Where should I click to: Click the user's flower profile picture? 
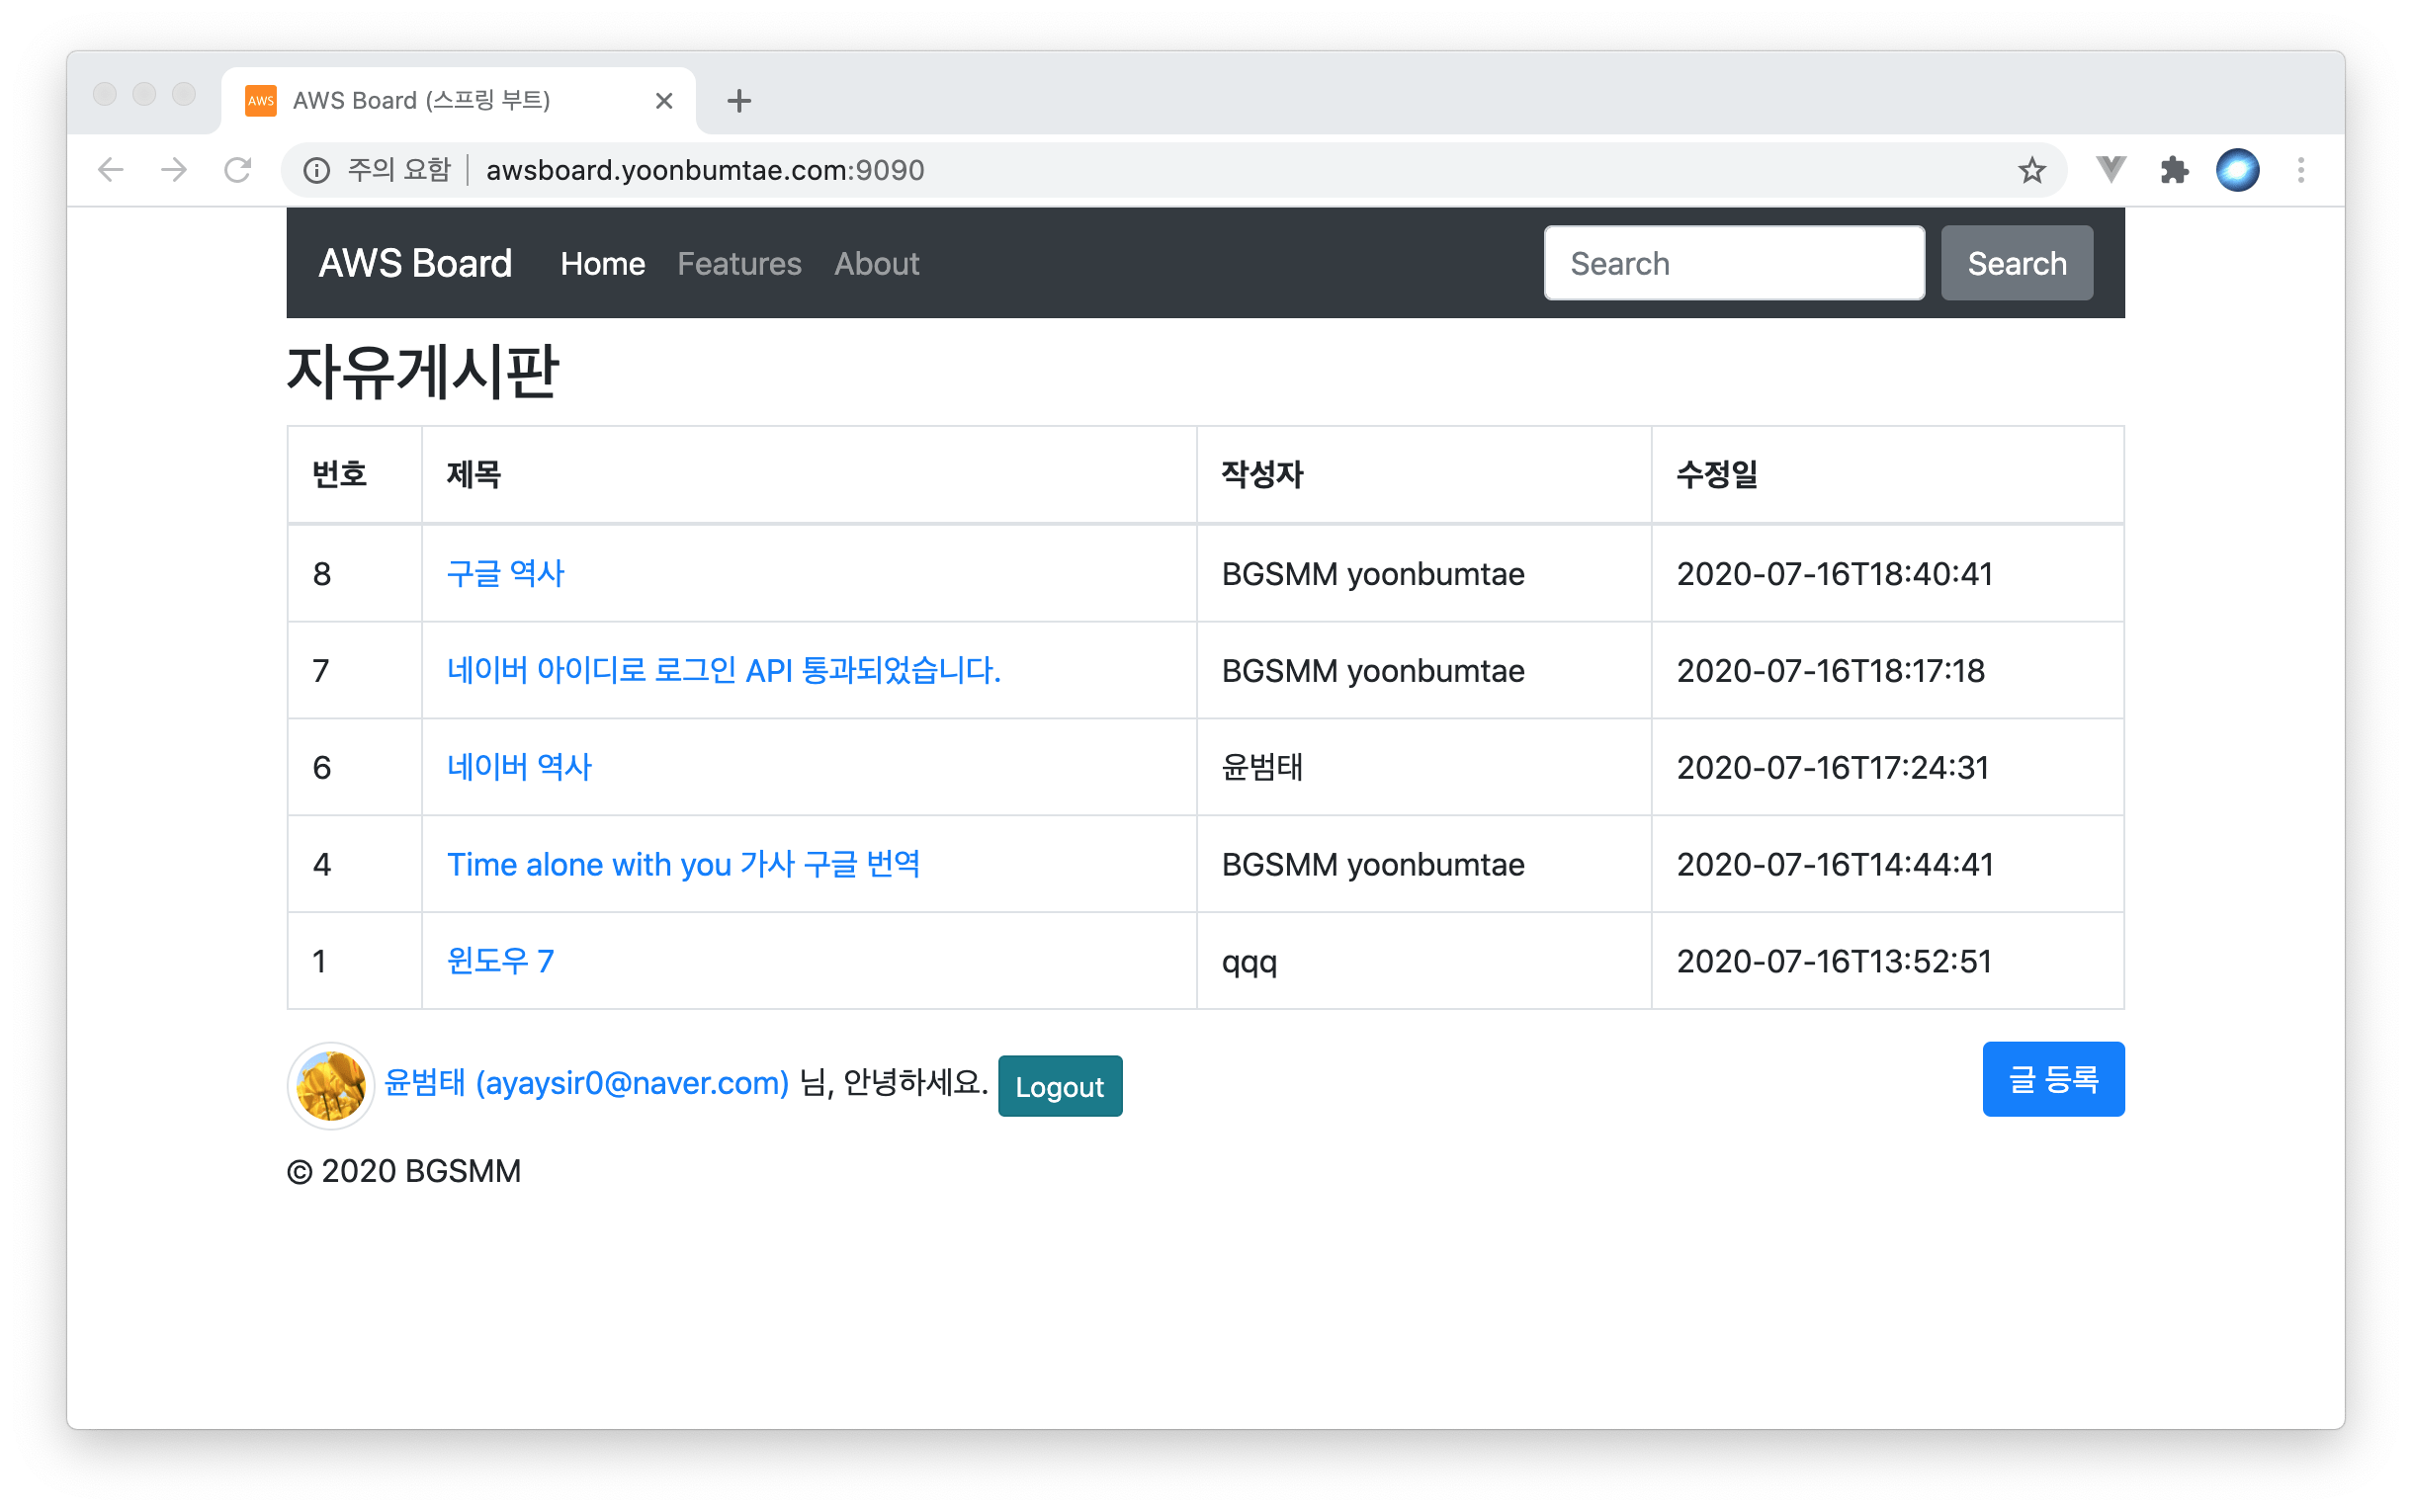[331, 1086]
